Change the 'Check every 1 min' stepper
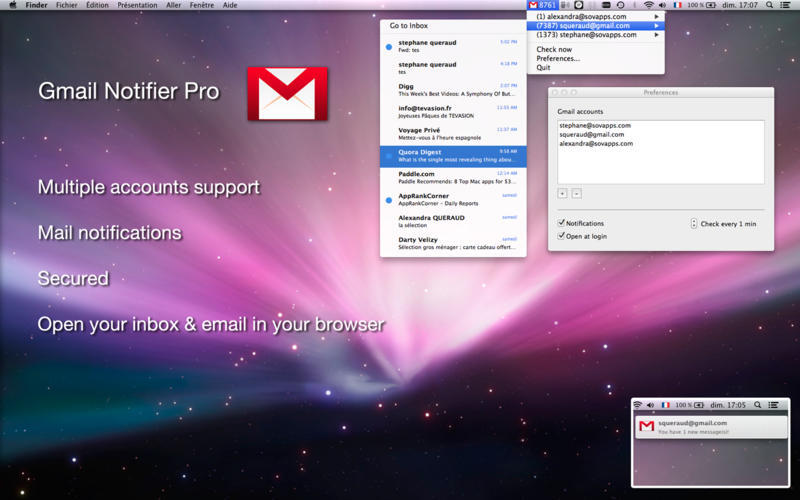Viewport: 800px width, 500px height. click(693, 223)
